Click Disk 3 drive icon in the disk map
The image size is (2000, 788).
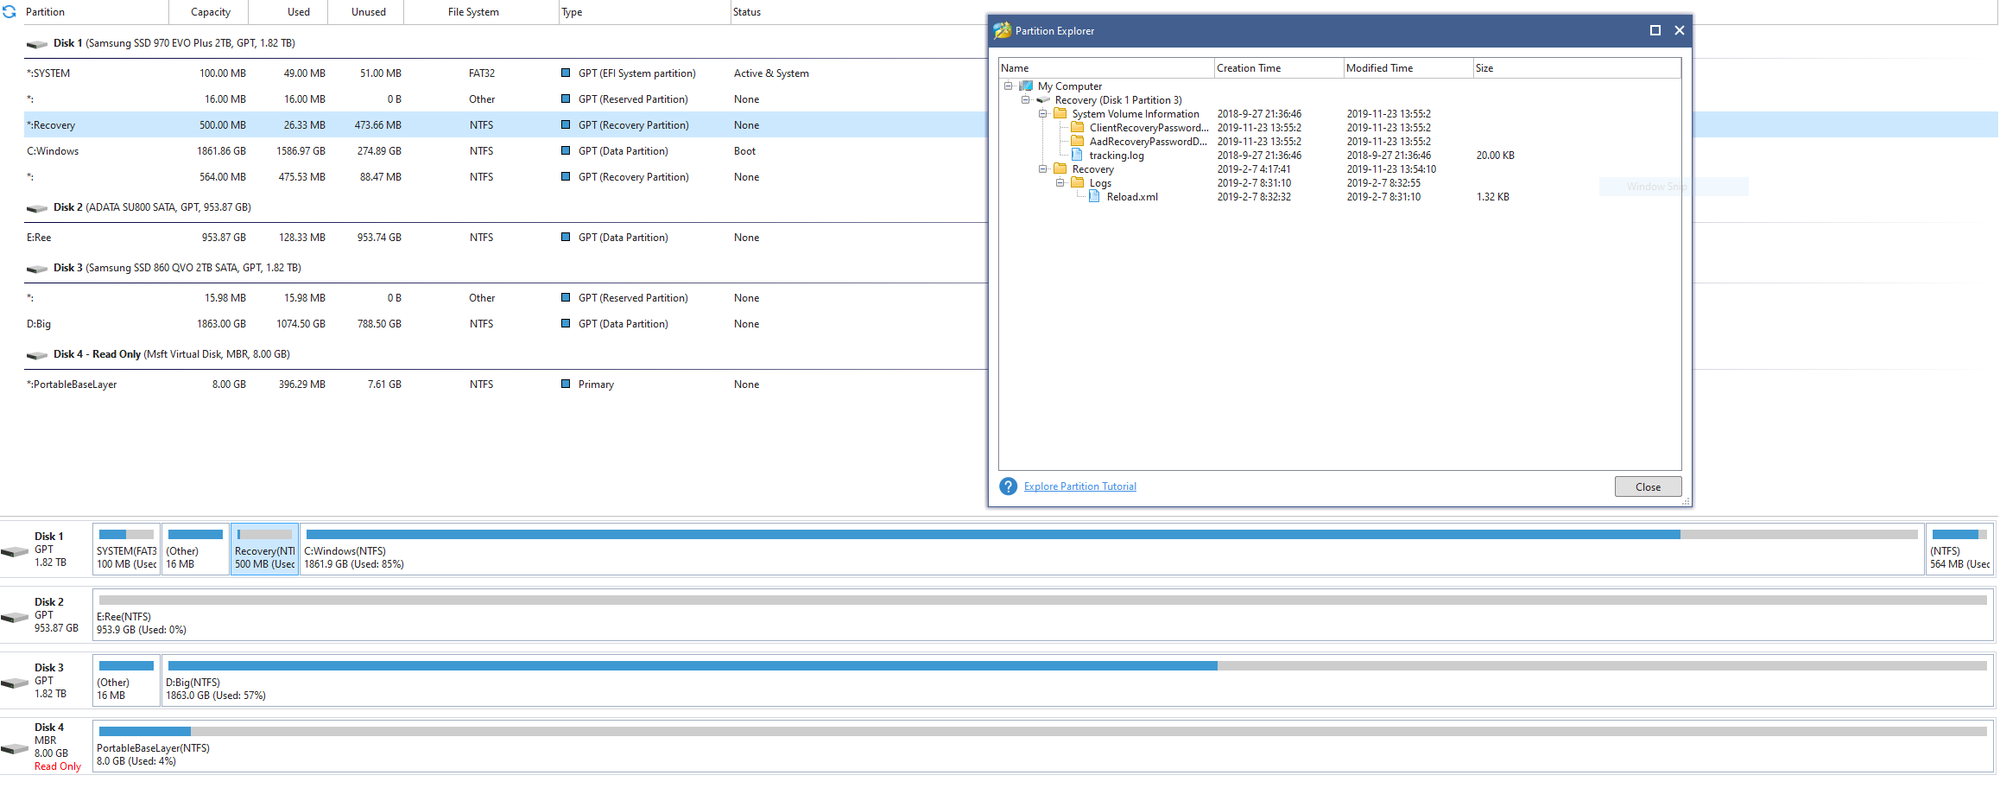click(x=15, y=682)
